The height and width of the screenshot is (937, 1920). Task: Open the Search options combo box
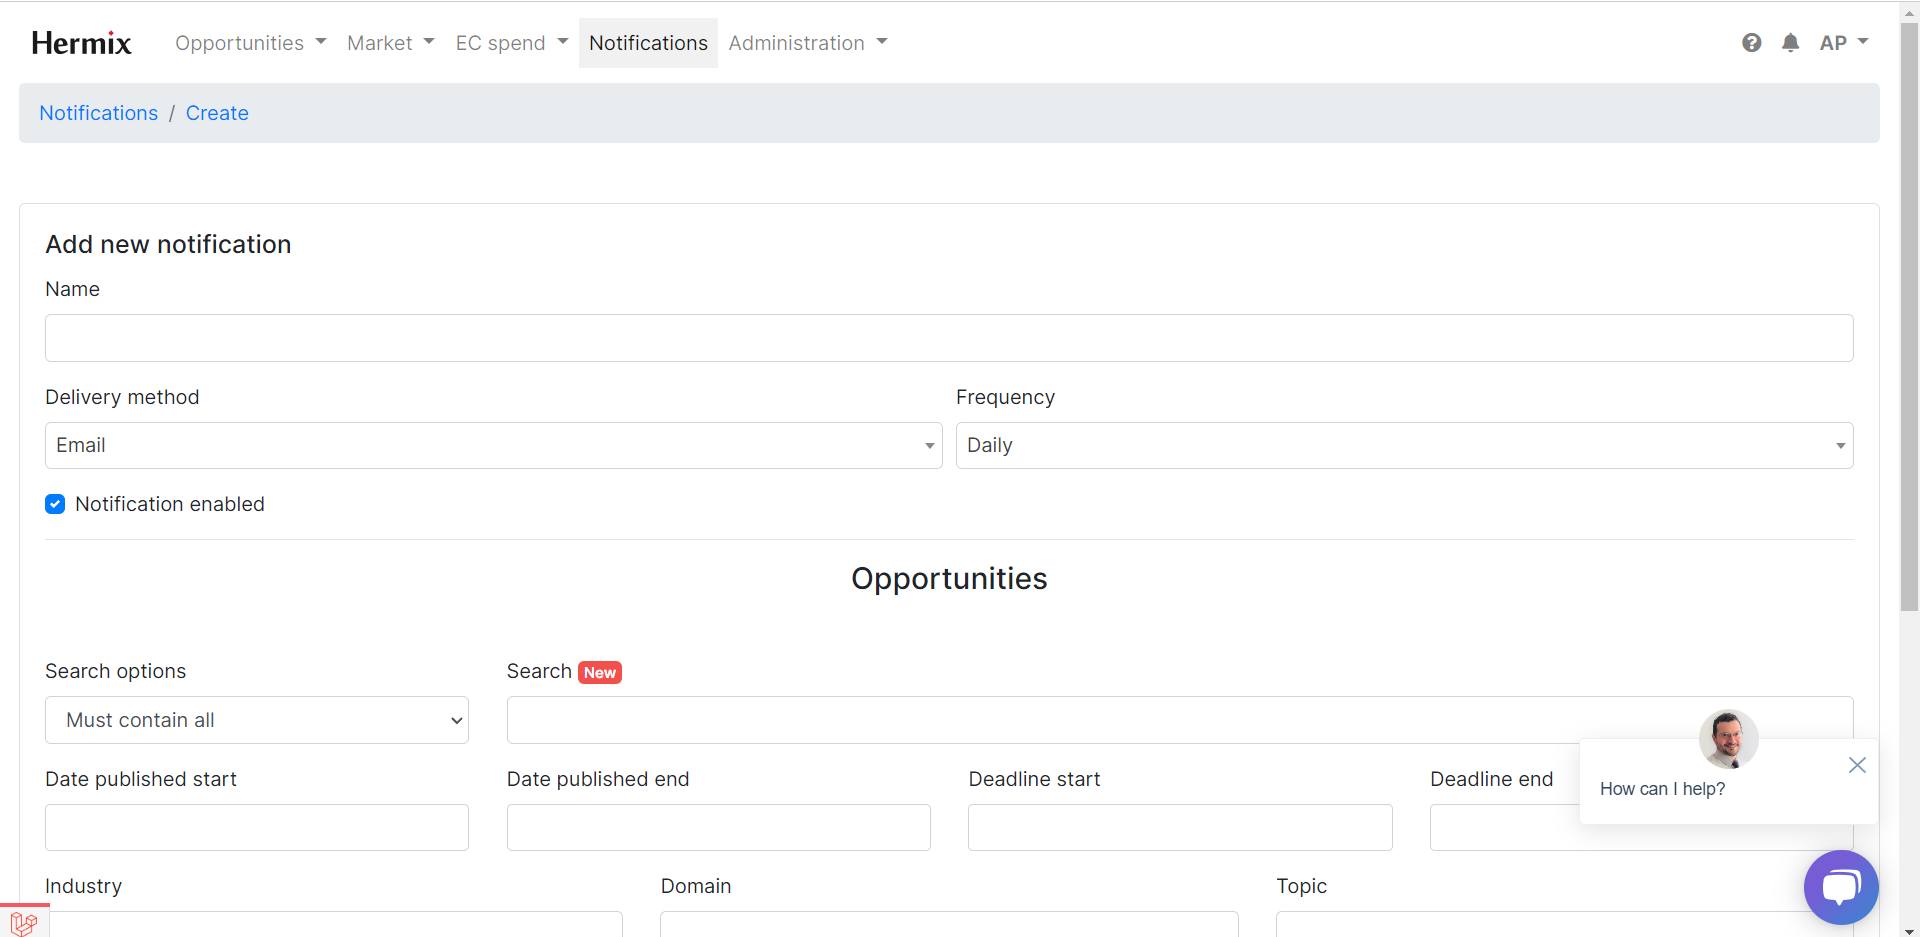256,720
